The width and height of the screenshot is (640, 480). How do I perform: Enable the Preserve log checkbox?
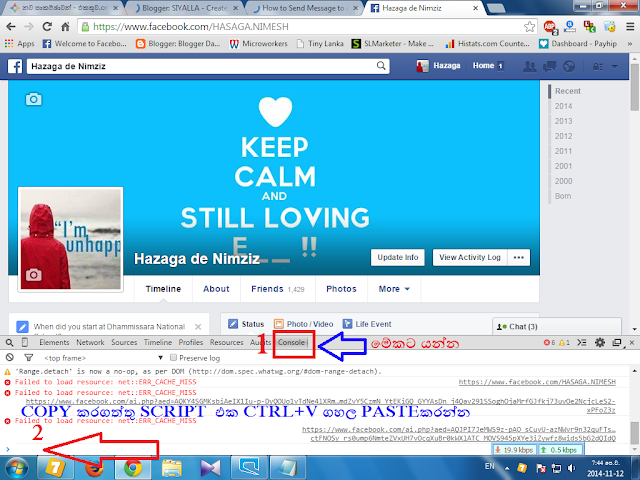[173, 358]
